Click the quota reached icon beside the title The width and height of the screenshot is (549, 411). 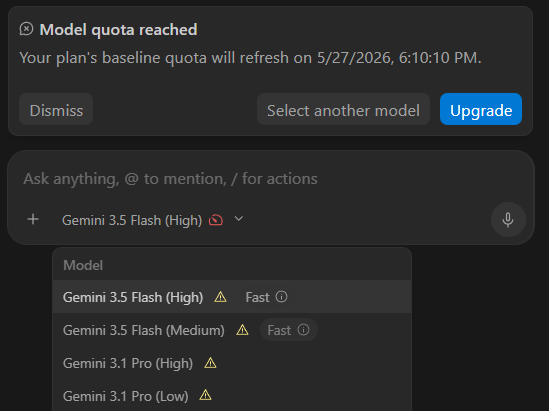(26, 29)
